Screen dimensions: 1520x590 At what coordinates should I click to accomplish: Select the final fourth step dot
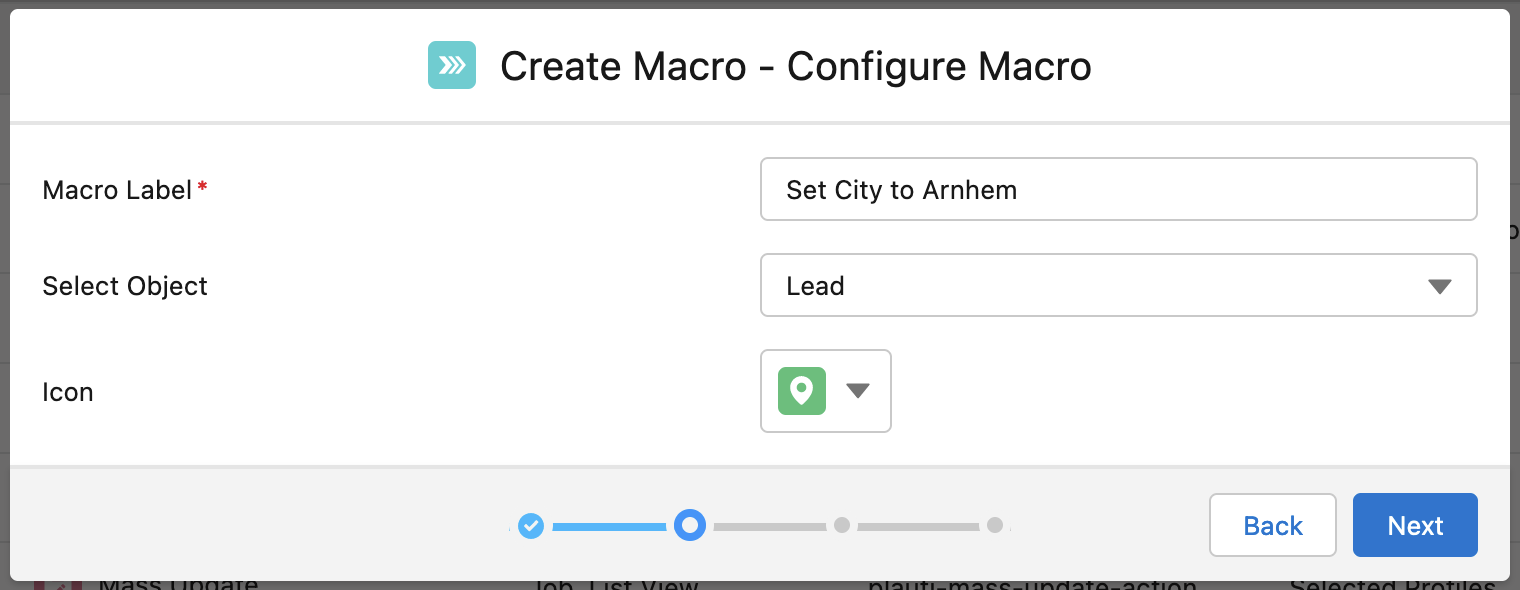pos(995,525)
